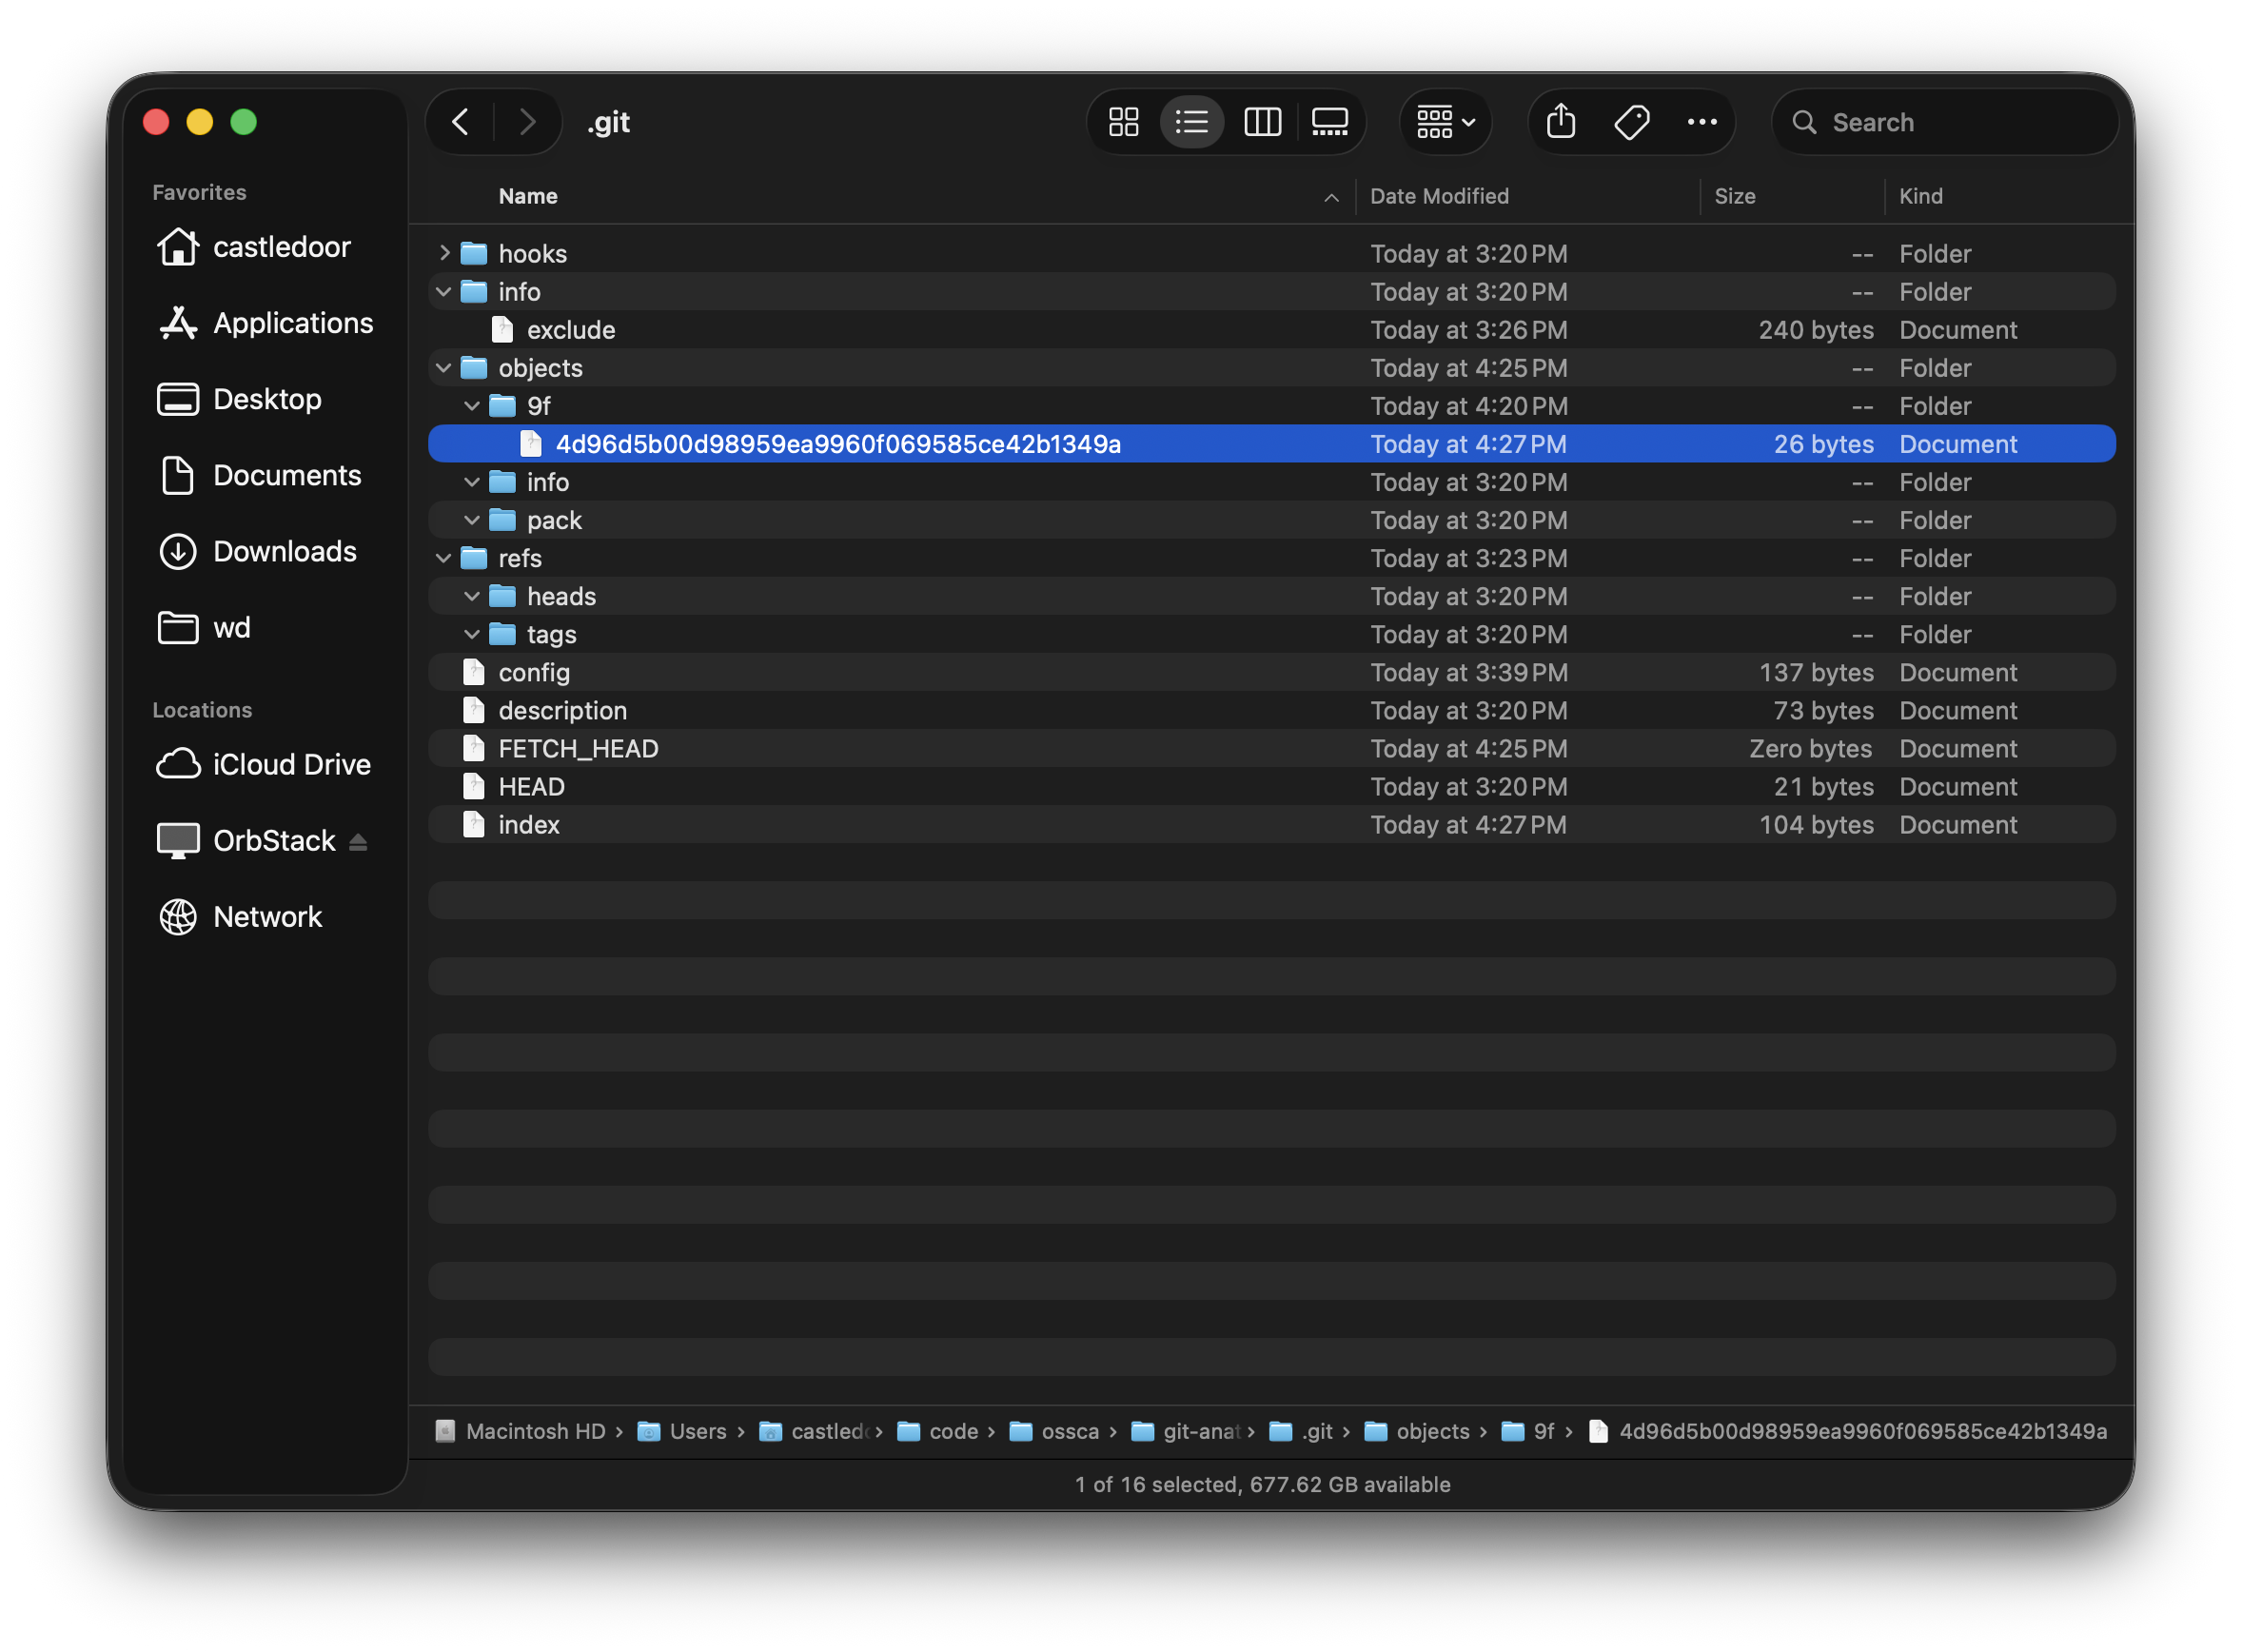Image resolution: width=2242 pixels, height=1652 pixels.
Task: Click the Search field
Action: click(x=1945, y=122)
